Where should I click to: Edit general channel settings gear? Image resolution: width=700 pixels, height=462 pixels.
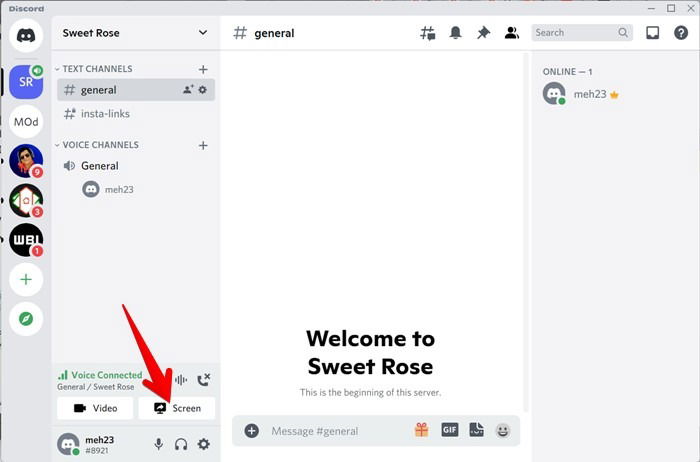(203, 90)
